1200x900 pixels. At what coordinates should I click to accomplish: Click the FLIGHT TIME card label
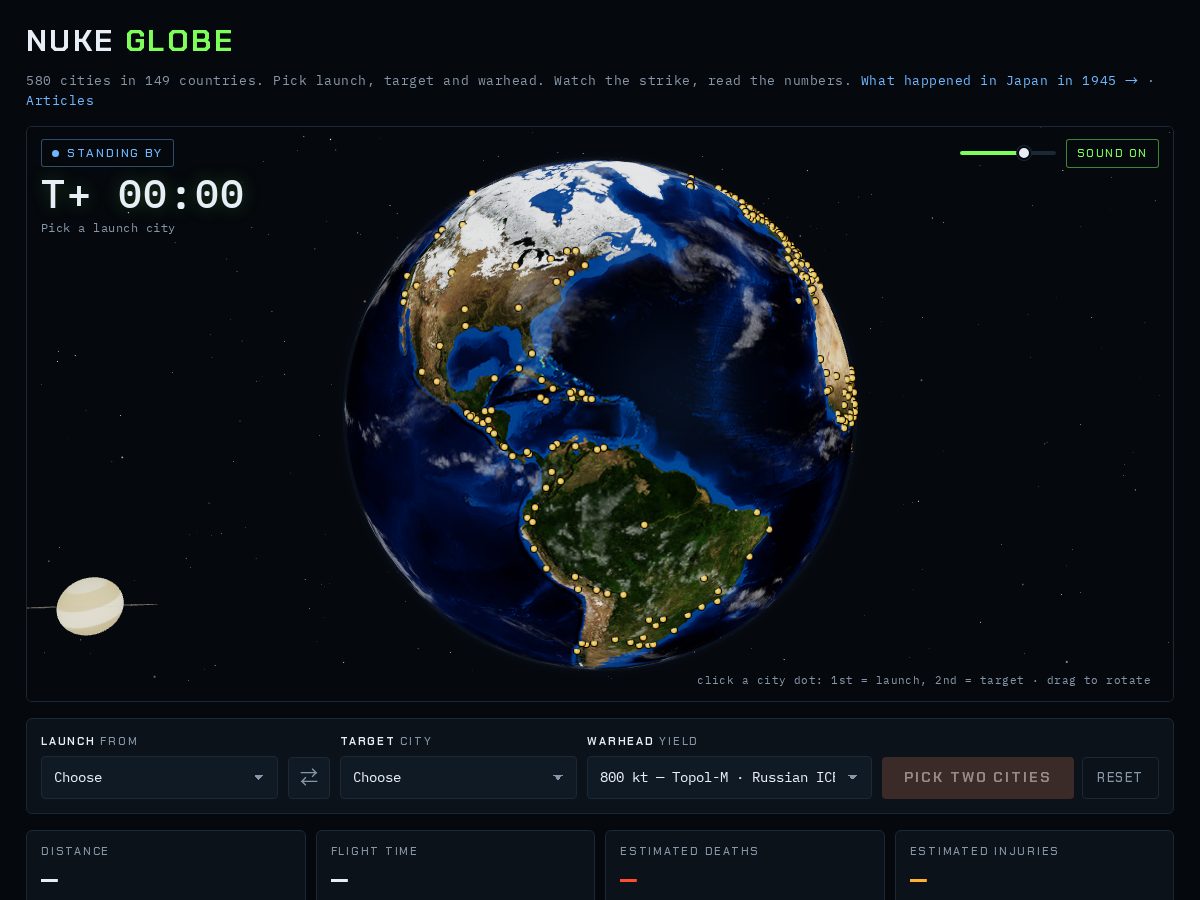[x=374, y=851]
